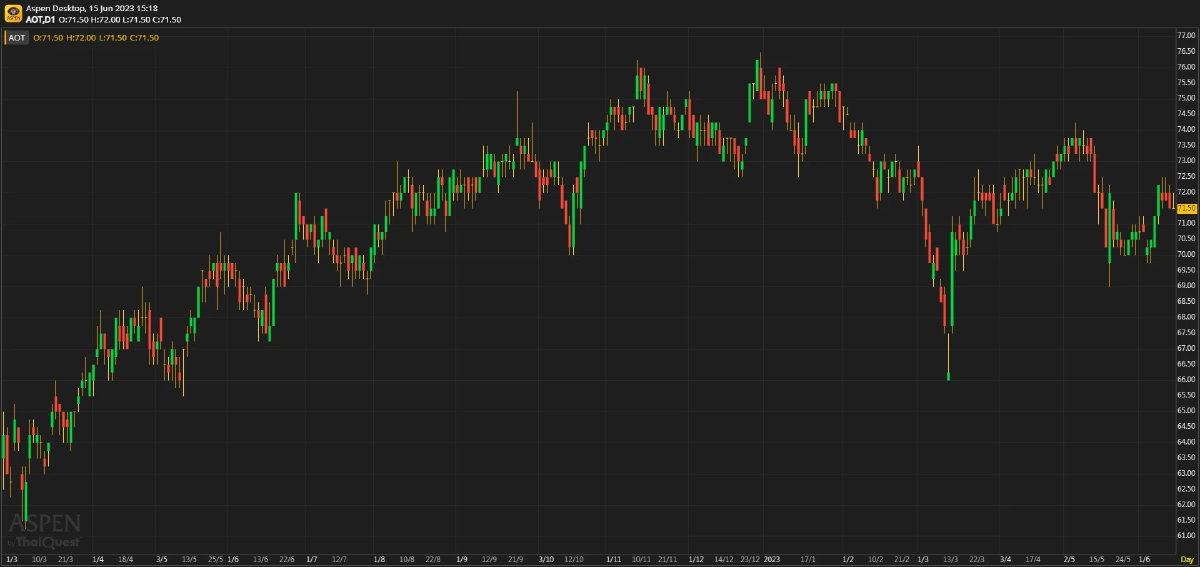Click the orange OHLC values in chart legend
1200x567 pixels.
pos(96,38)
